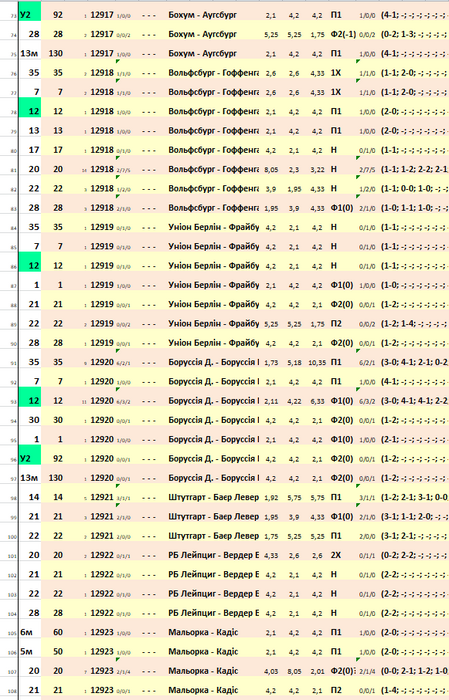The image size is (449, 700).
Task: Click the 60 cell in row 105
Action: 56,632
